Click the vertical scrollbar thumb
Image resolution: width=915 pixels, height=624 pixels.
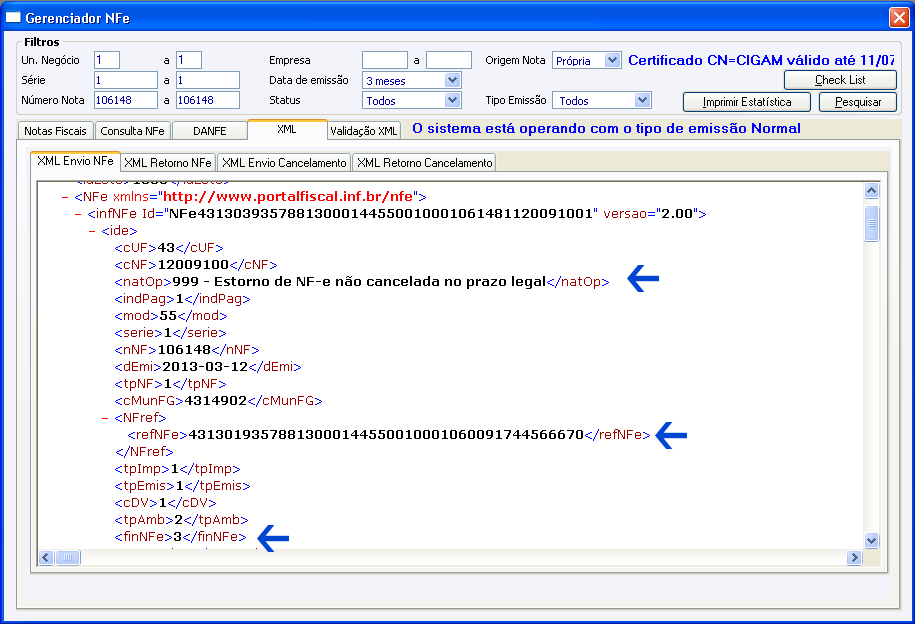(871, 223)
